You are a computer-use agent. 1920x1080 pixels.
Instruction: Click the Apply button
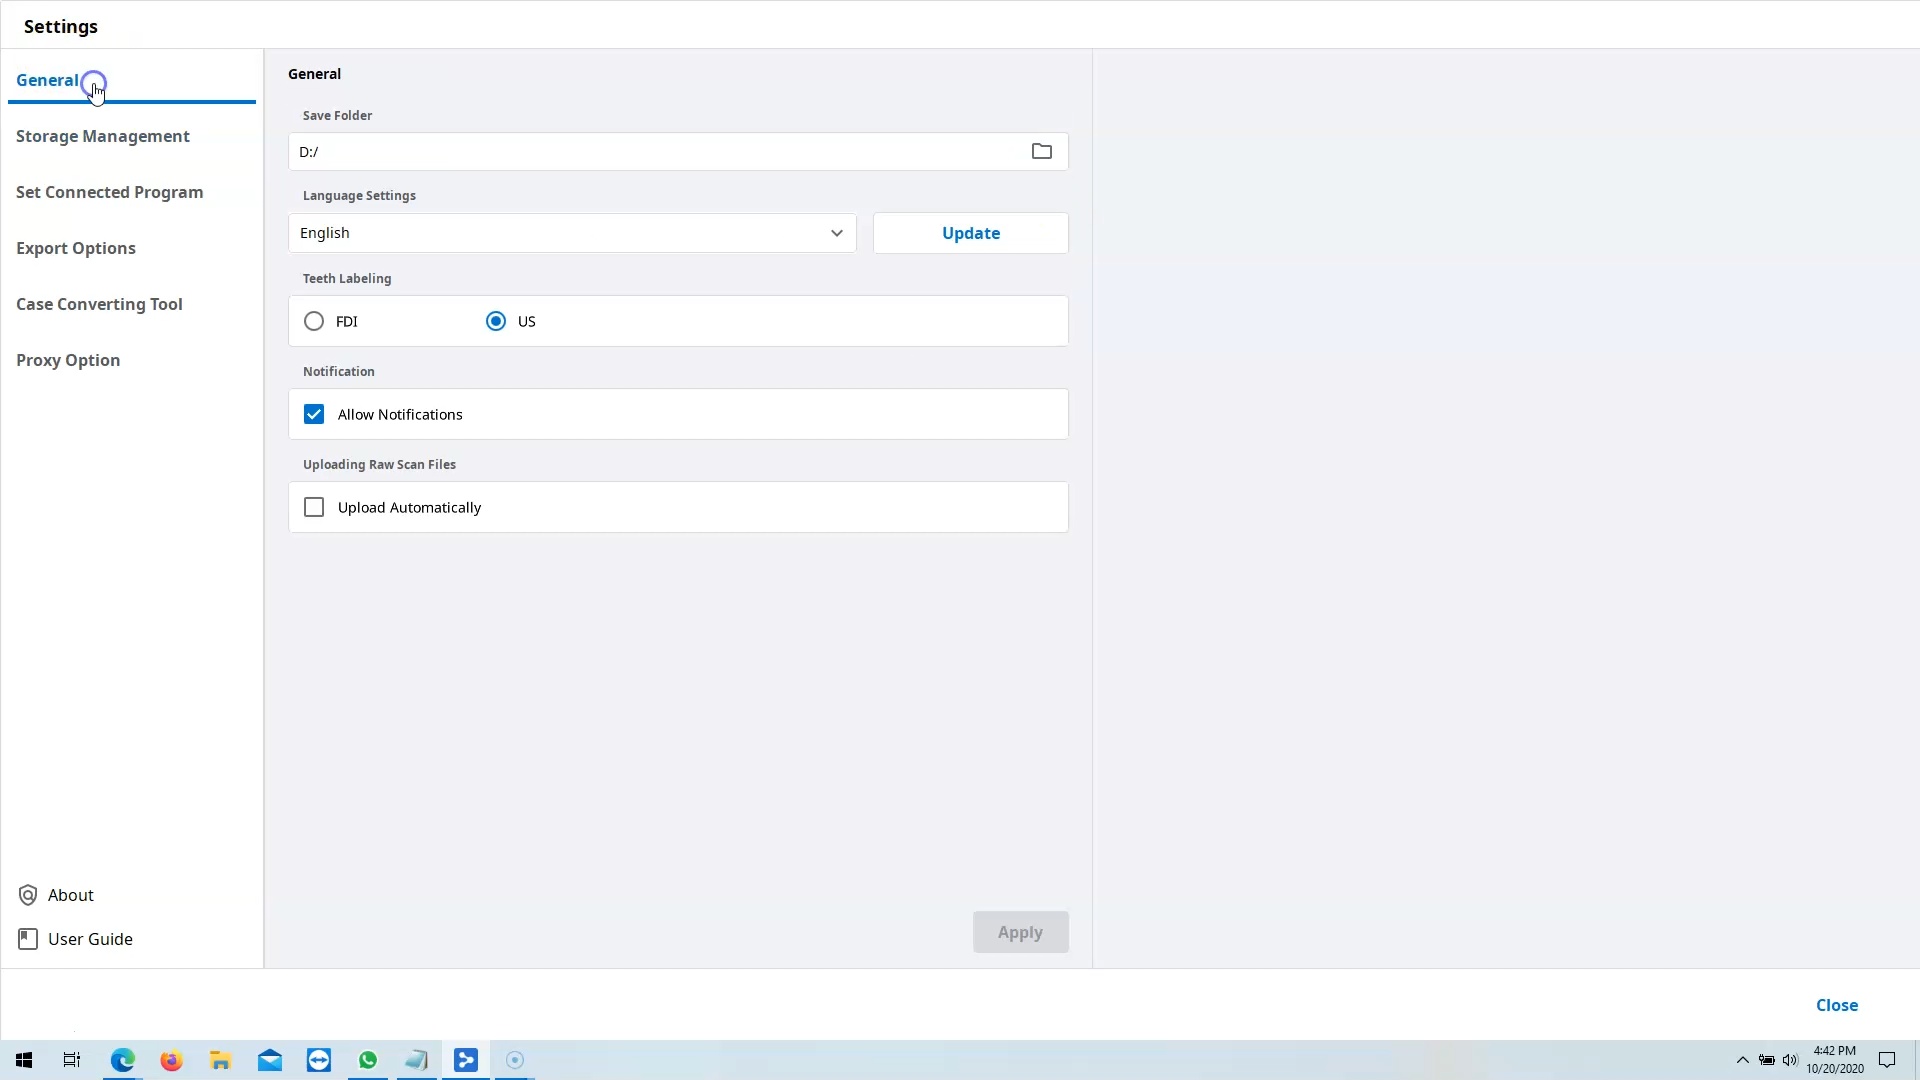click(x=1020, y=932)
